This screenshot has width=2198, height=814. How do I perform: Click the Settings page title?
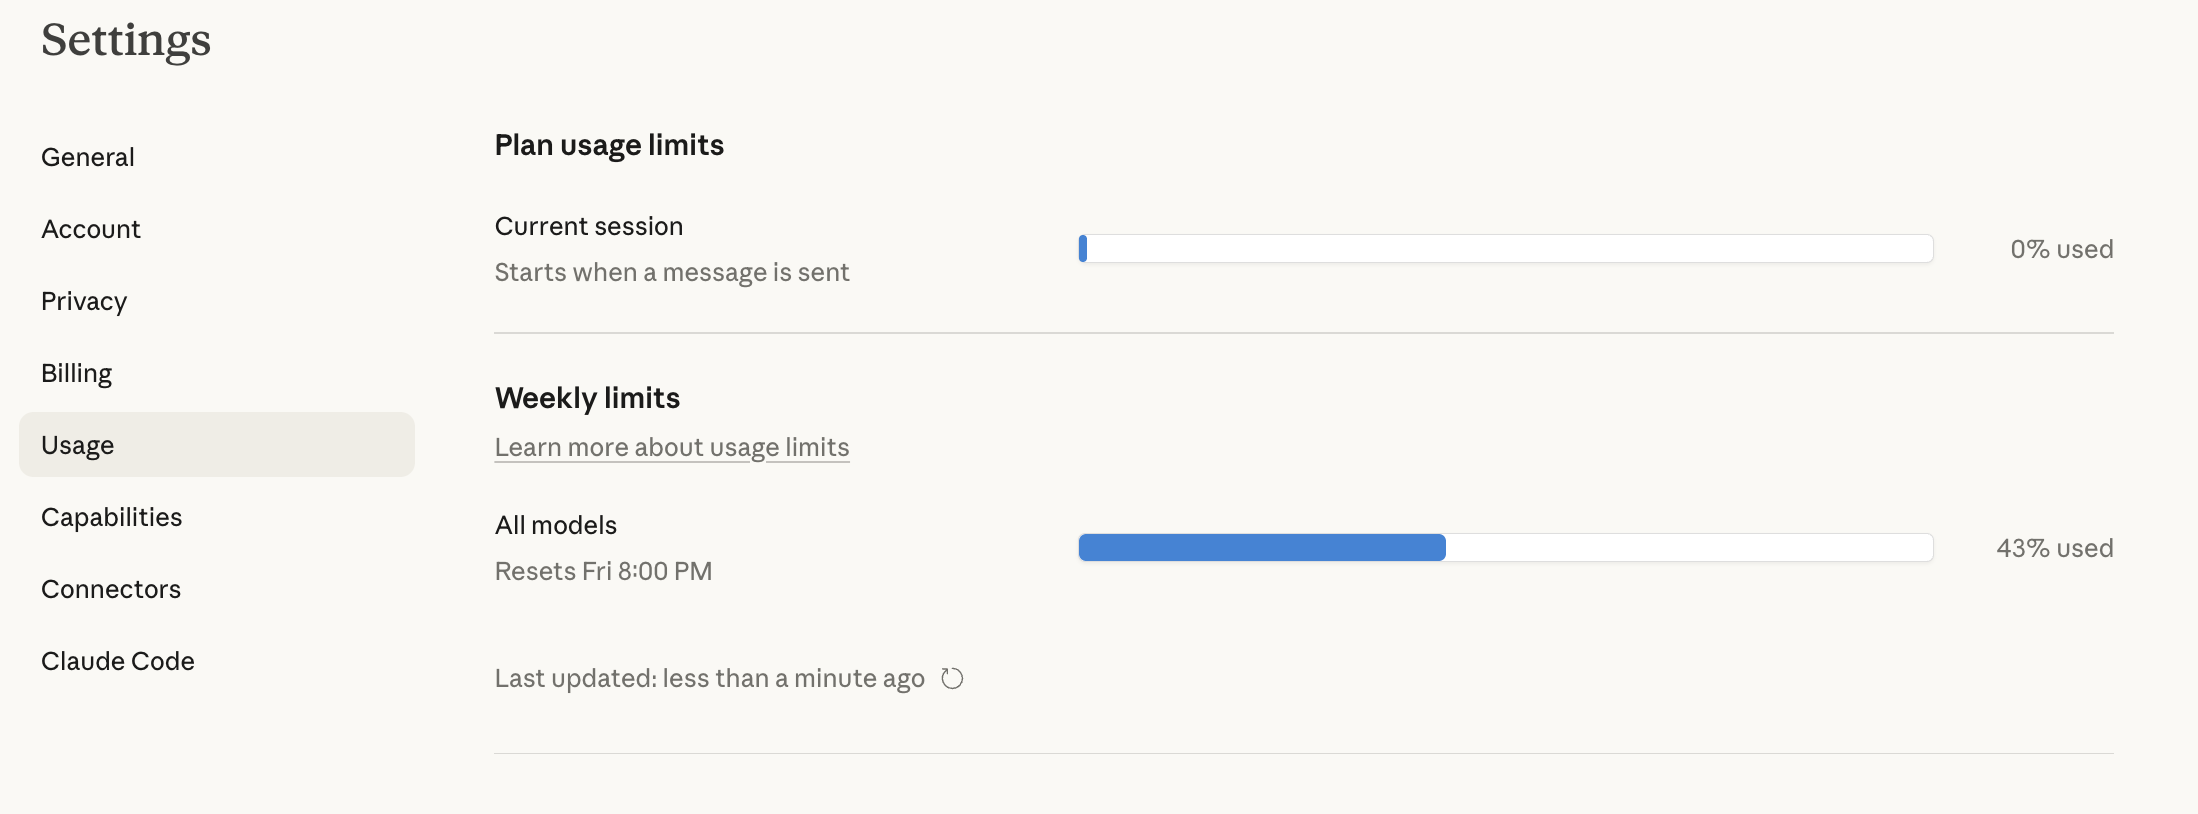[x=126, y=40]
